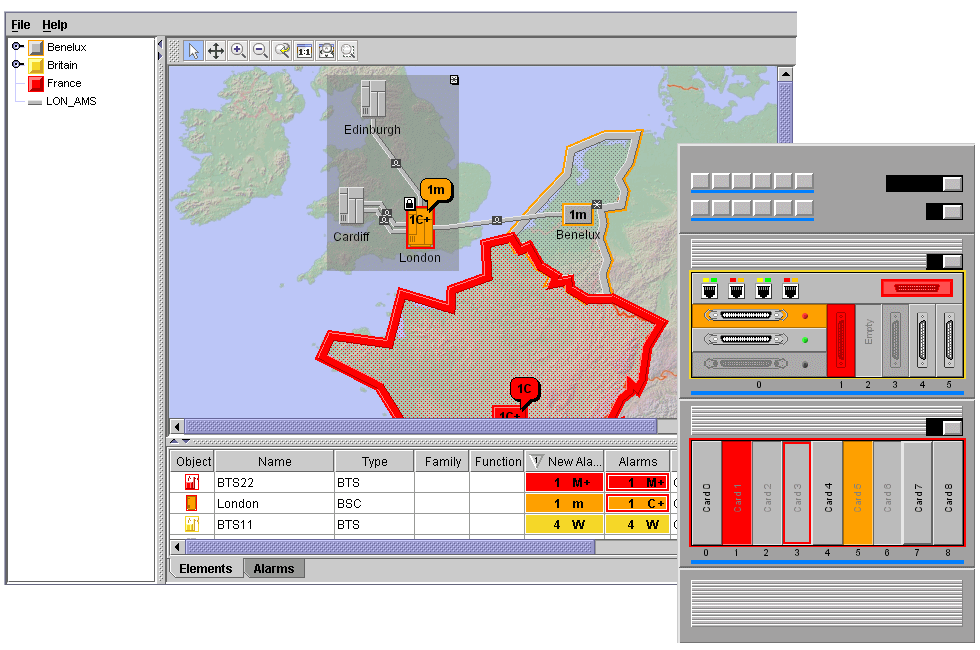Sort table by the Name column header
The height and width of the screenshot is (650, 980).
(x=274, y=461)
